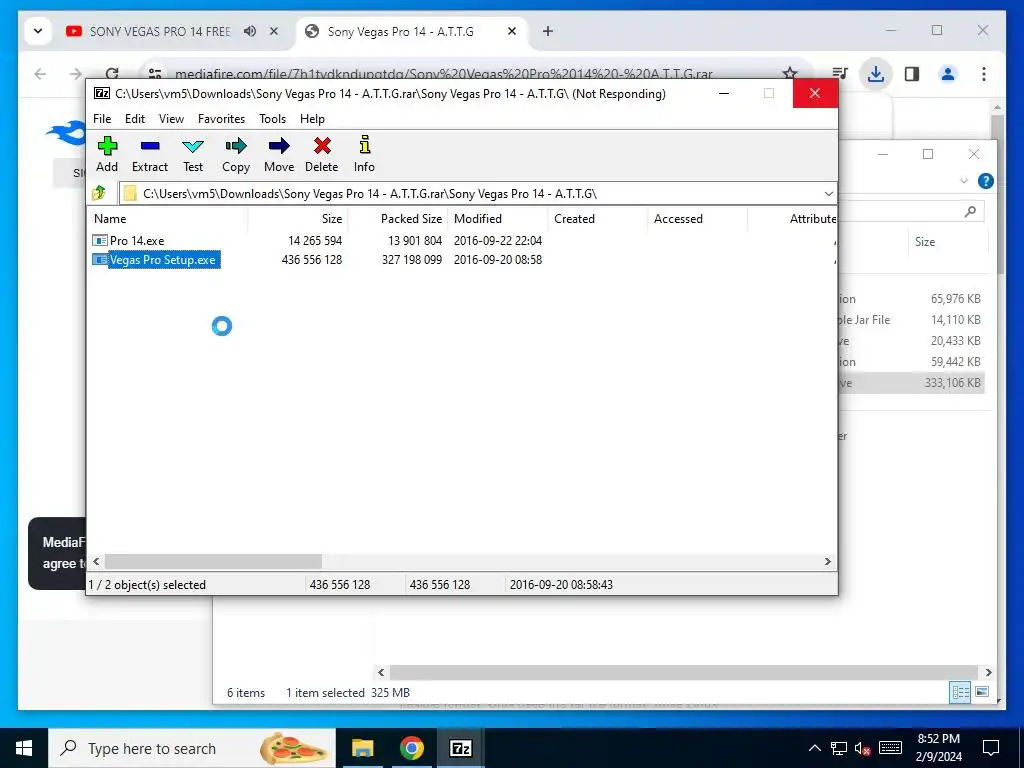Switch File Explorer to large icons view
Viewport: 1024px width, 768px height.
[982, 692]
